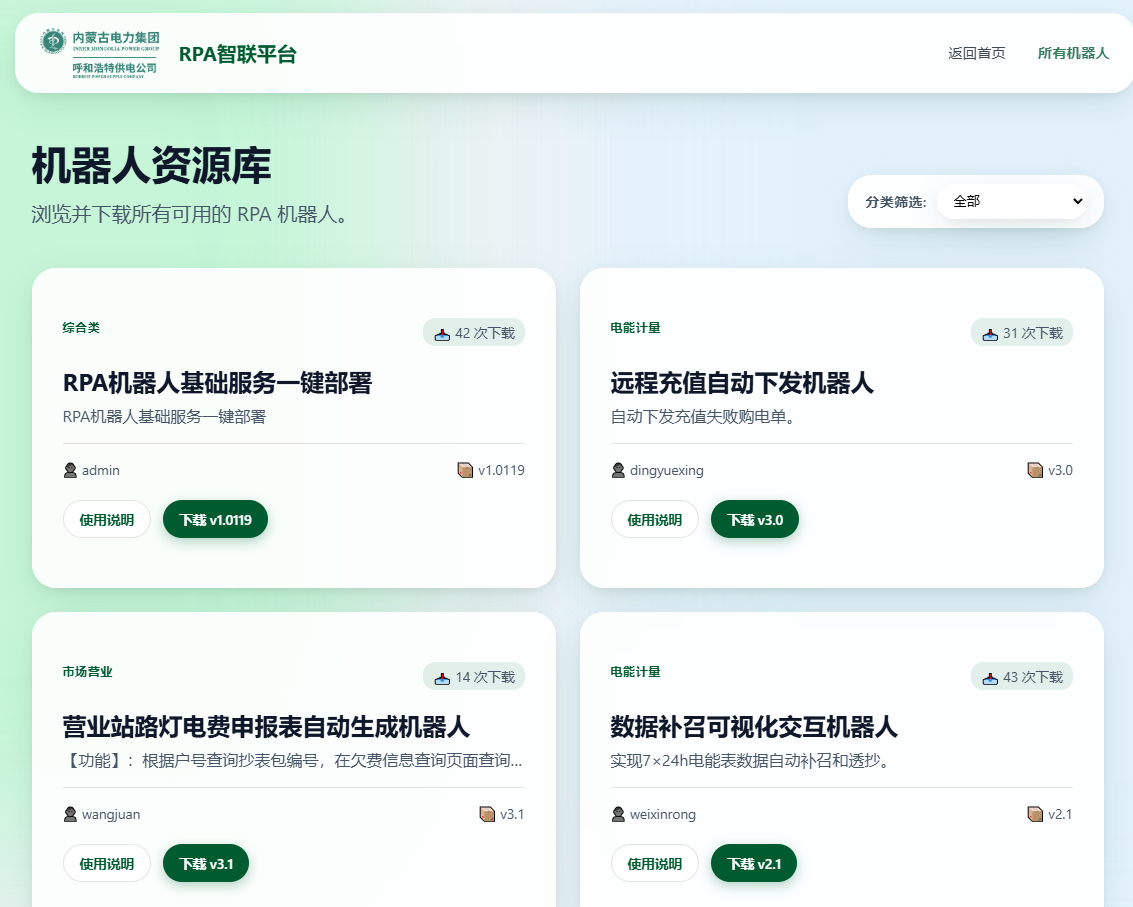
Task: Click the dingyuexing author avatar icon
Action: point(618,471)
